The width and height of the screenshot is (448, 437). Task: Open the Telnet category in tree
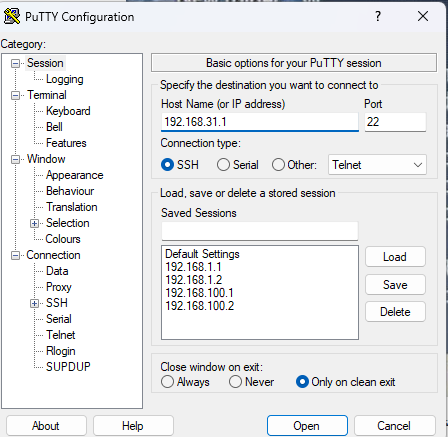tap(61, 335)
